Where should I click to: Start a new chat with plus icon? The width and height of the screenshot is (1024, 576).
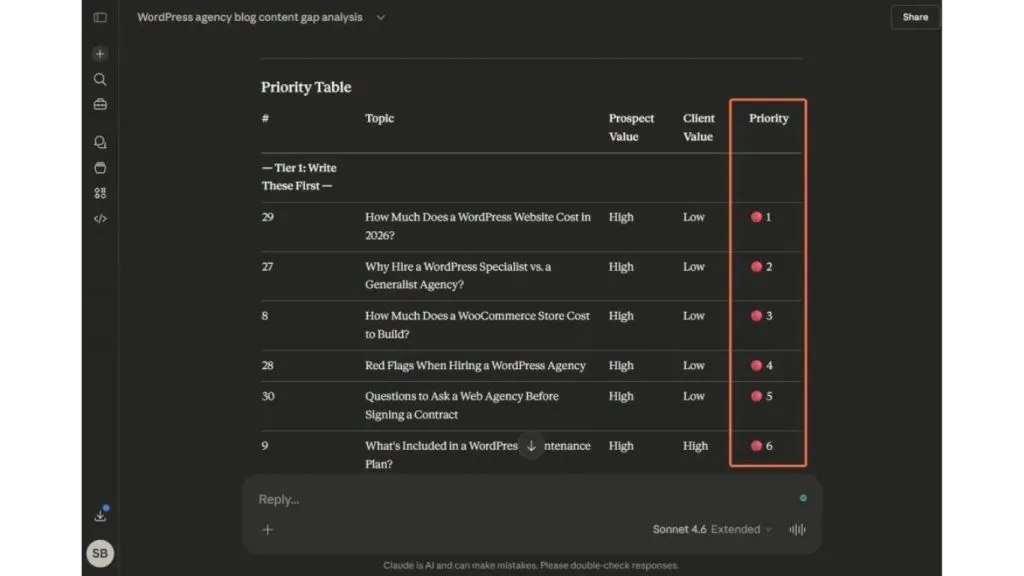click(100, 54)
